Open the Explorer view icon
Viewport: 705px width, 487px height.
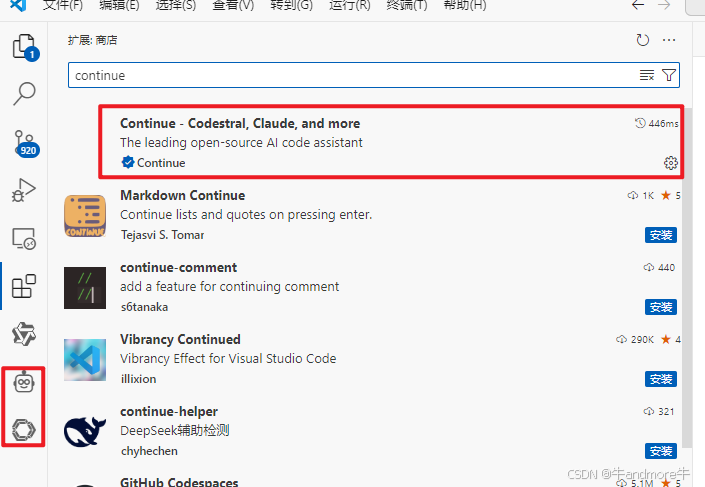(x=25, y=47)
